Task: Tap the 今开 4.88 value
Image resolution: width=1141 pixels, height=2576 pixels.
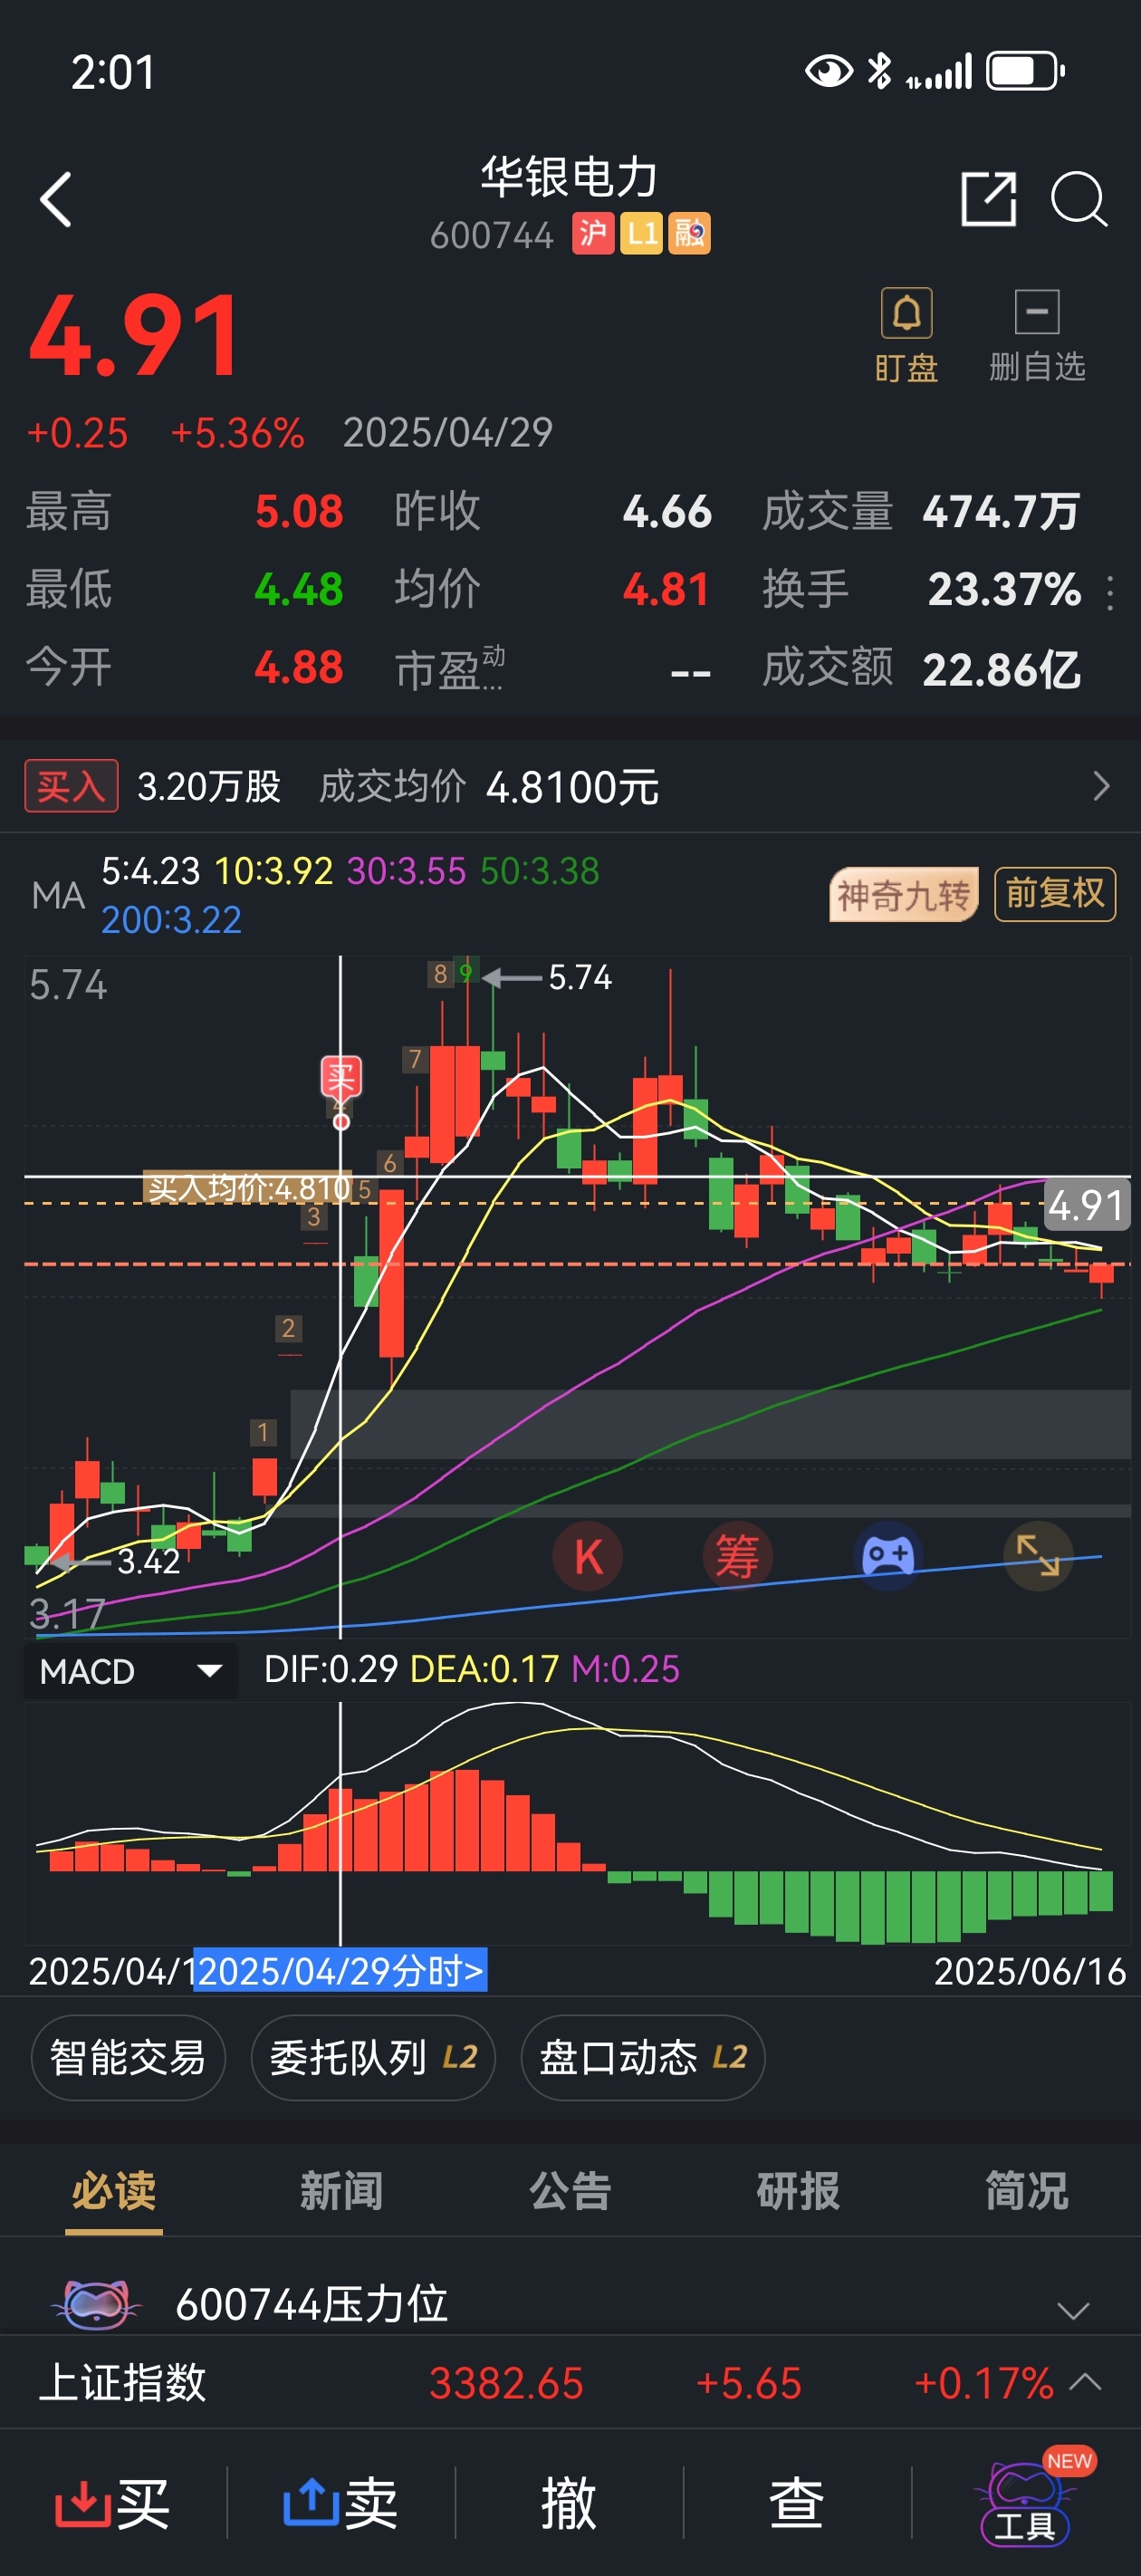Action: 299,668
